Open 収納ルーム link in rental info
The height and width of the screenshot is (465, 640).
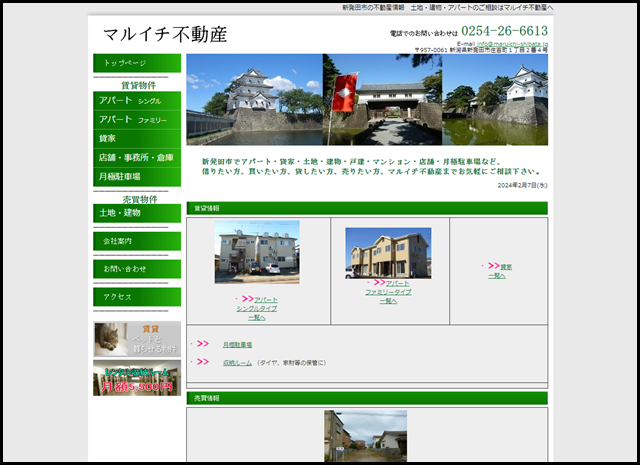(237, 363)
